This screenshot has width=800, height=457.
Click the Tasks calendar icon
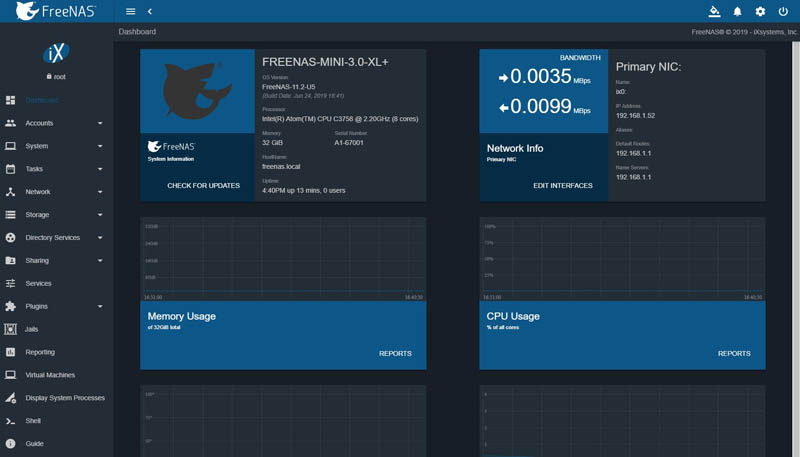pos(10,169)
